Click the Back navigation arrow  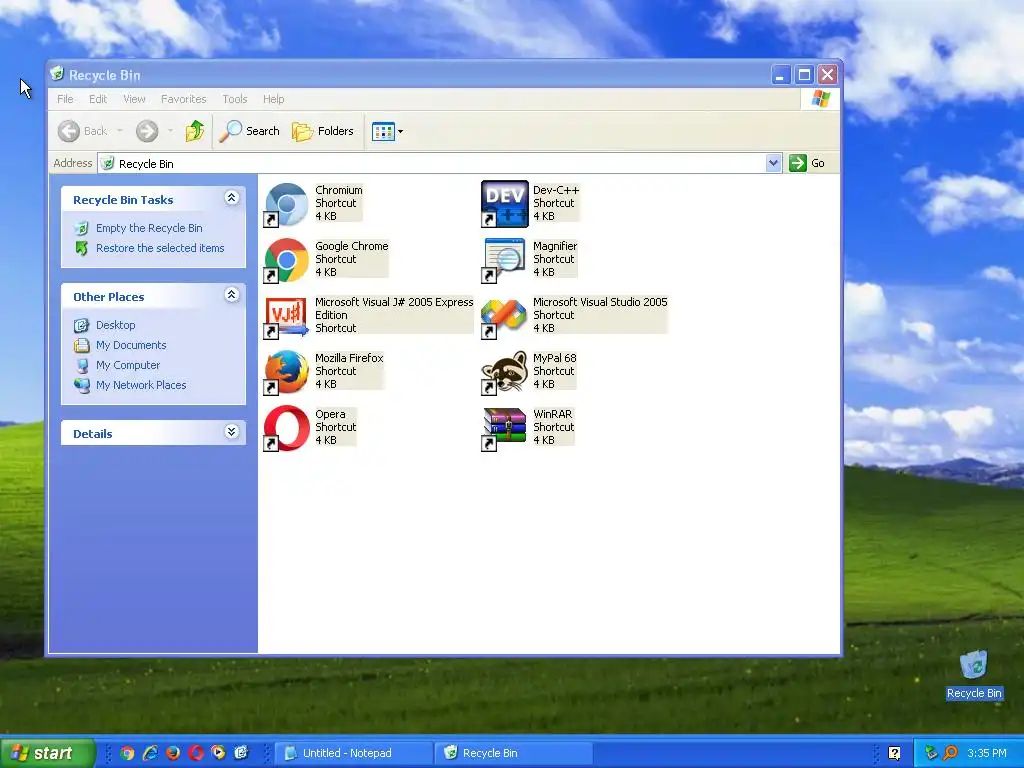[x=69, y=131]
